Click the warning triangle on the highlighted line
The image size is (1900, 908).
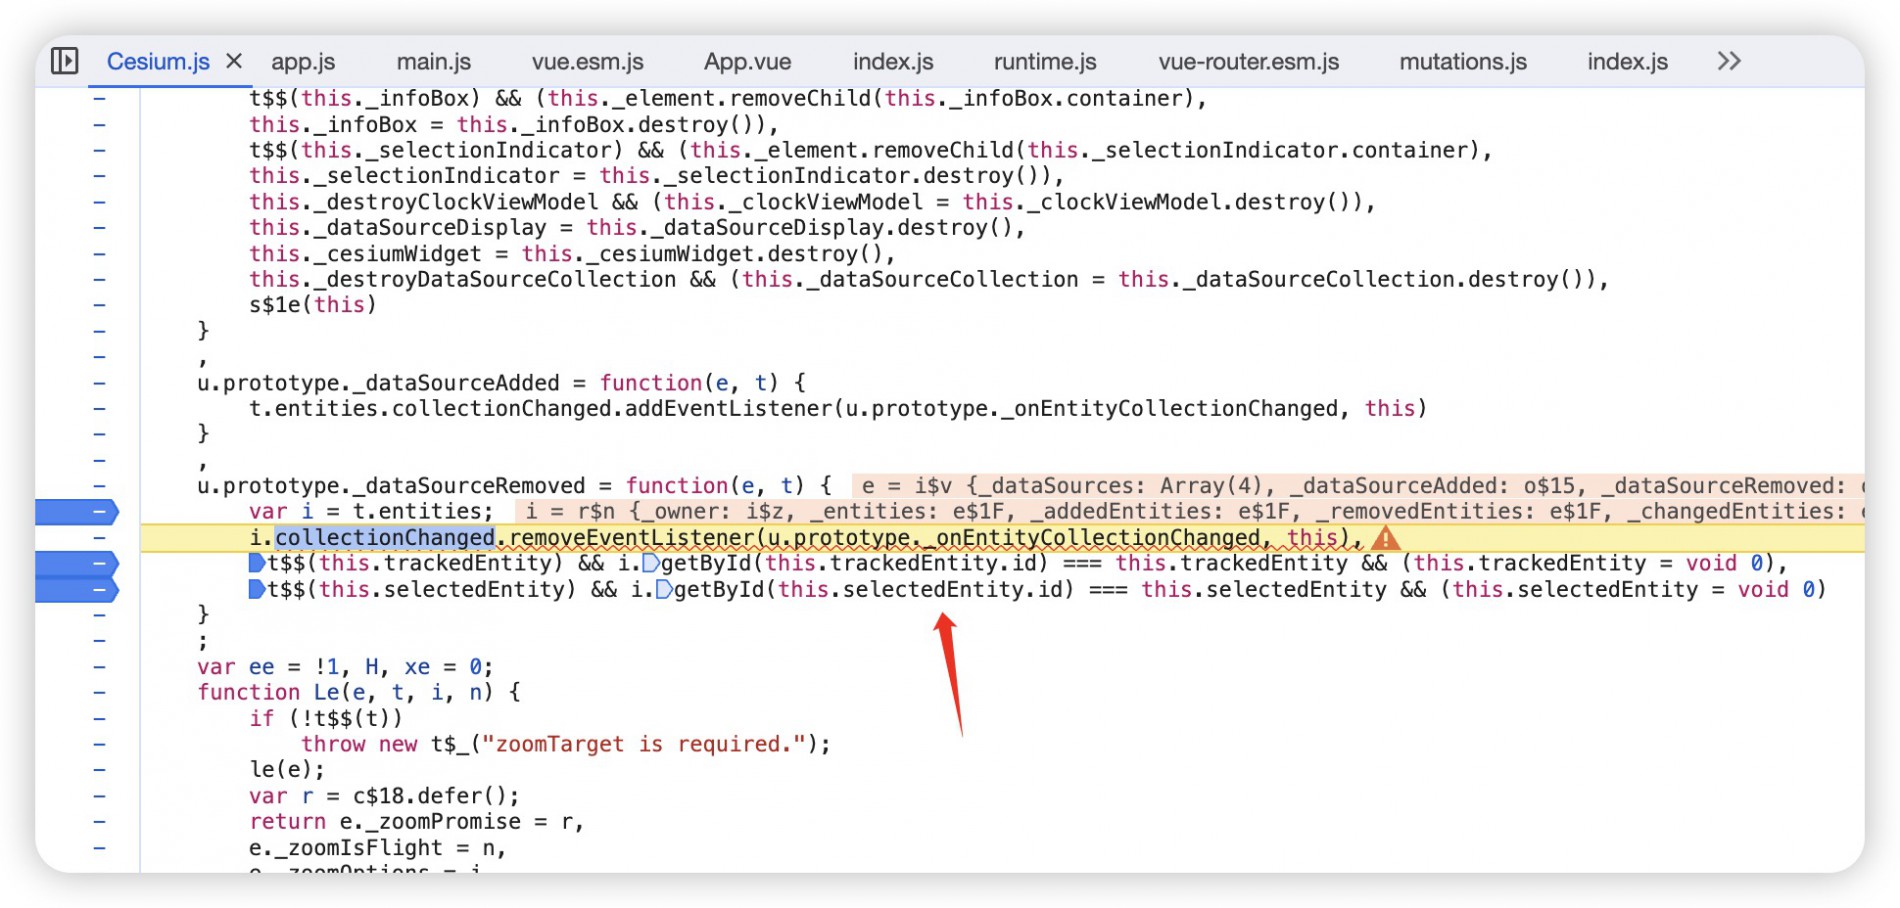1385,538
